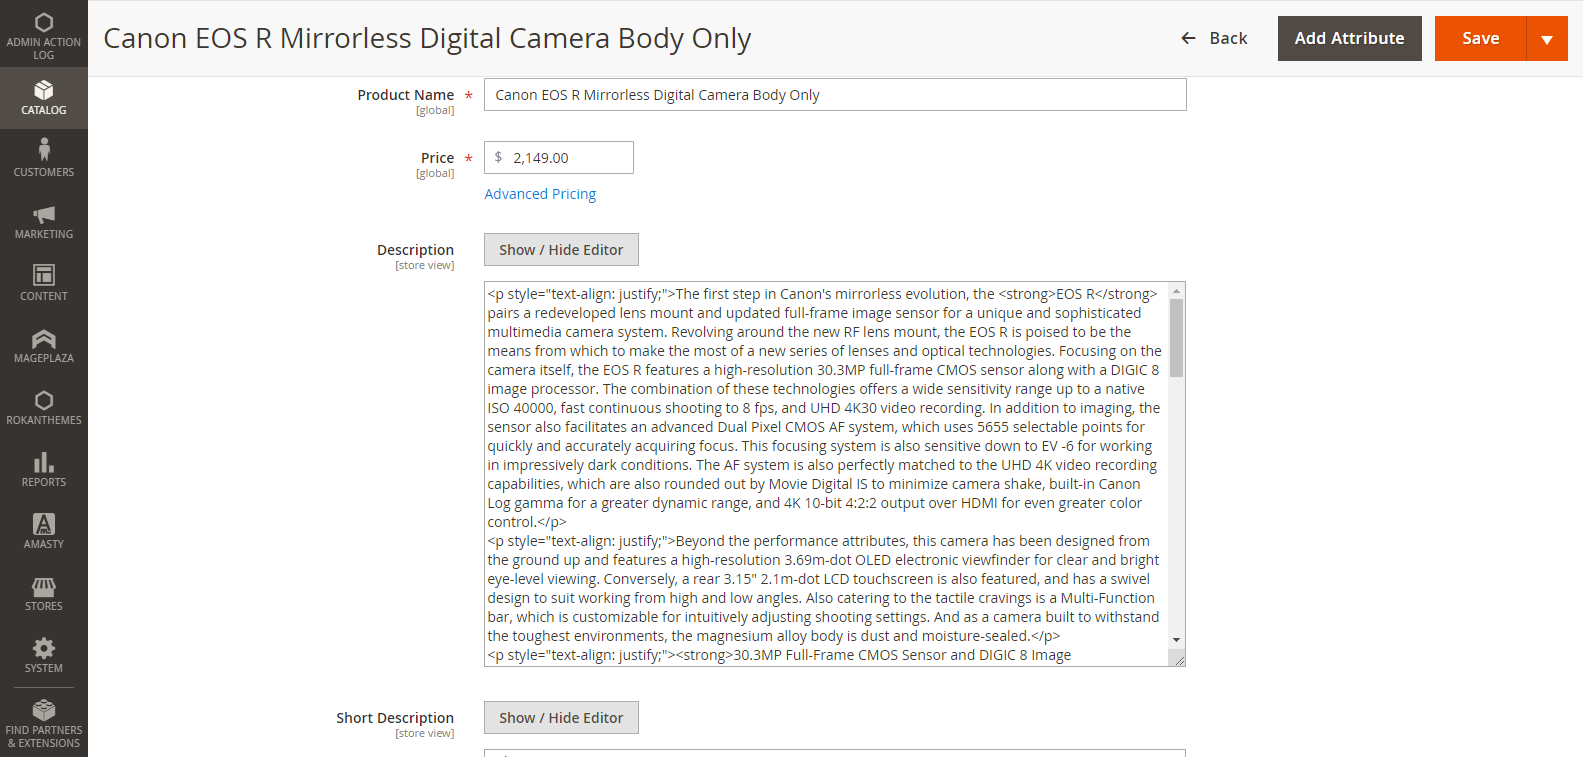The height and width of the screenshot is (757, 1583).
Task: Click the Add Attribute button
Action: click(1349, 38)
